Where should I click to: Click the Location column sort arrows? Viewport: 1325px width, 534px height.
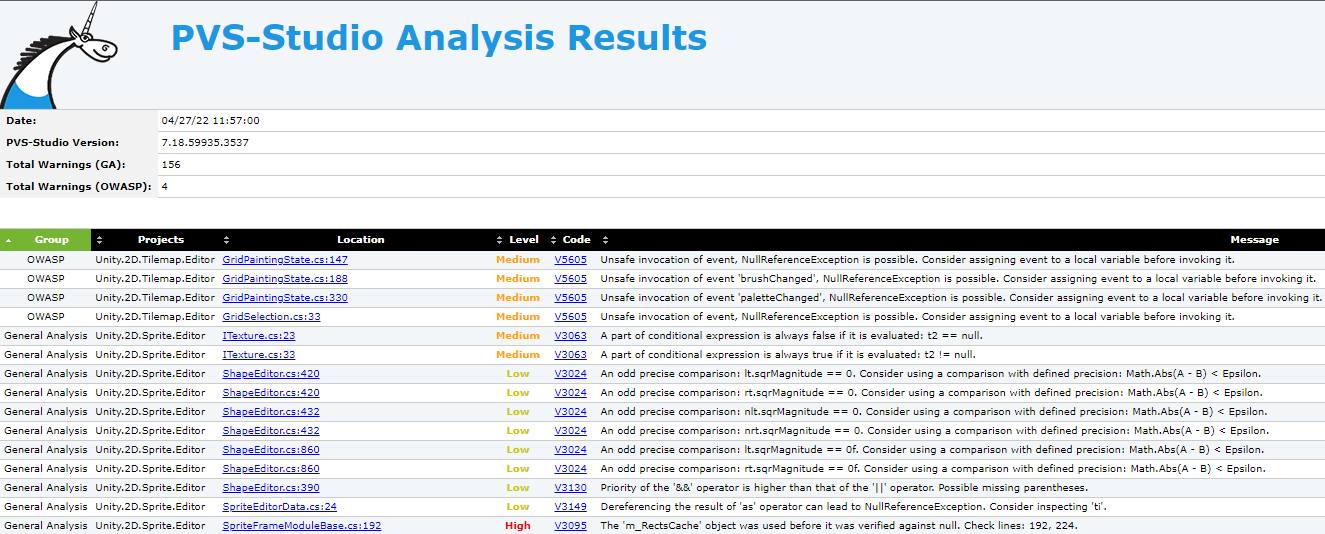pyautogui.click(x=226, y=240)
